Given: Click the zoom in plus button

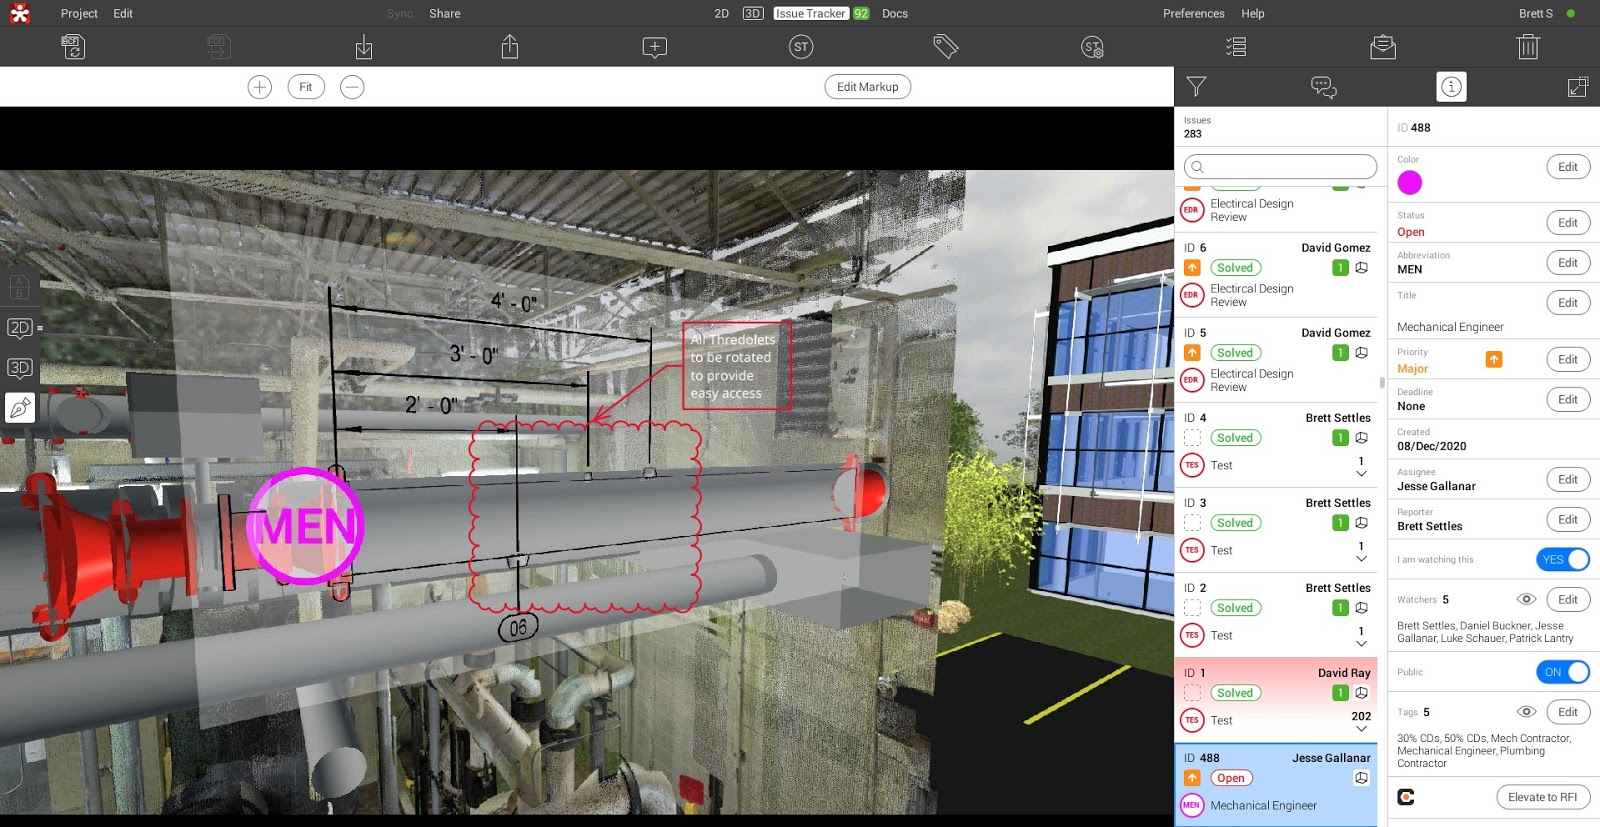Looking at the screenshot, I should pyautogui.click(x=259, y=87).
